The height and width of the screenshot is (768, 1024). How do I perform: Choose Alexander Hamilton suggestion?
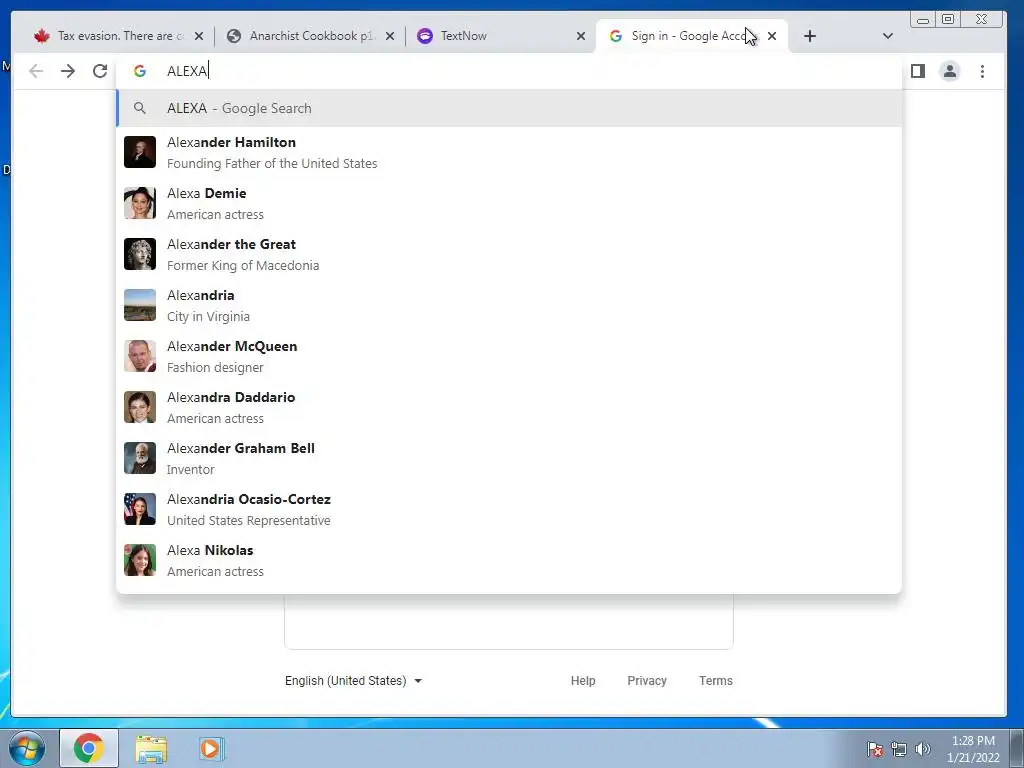click(509, 152)
